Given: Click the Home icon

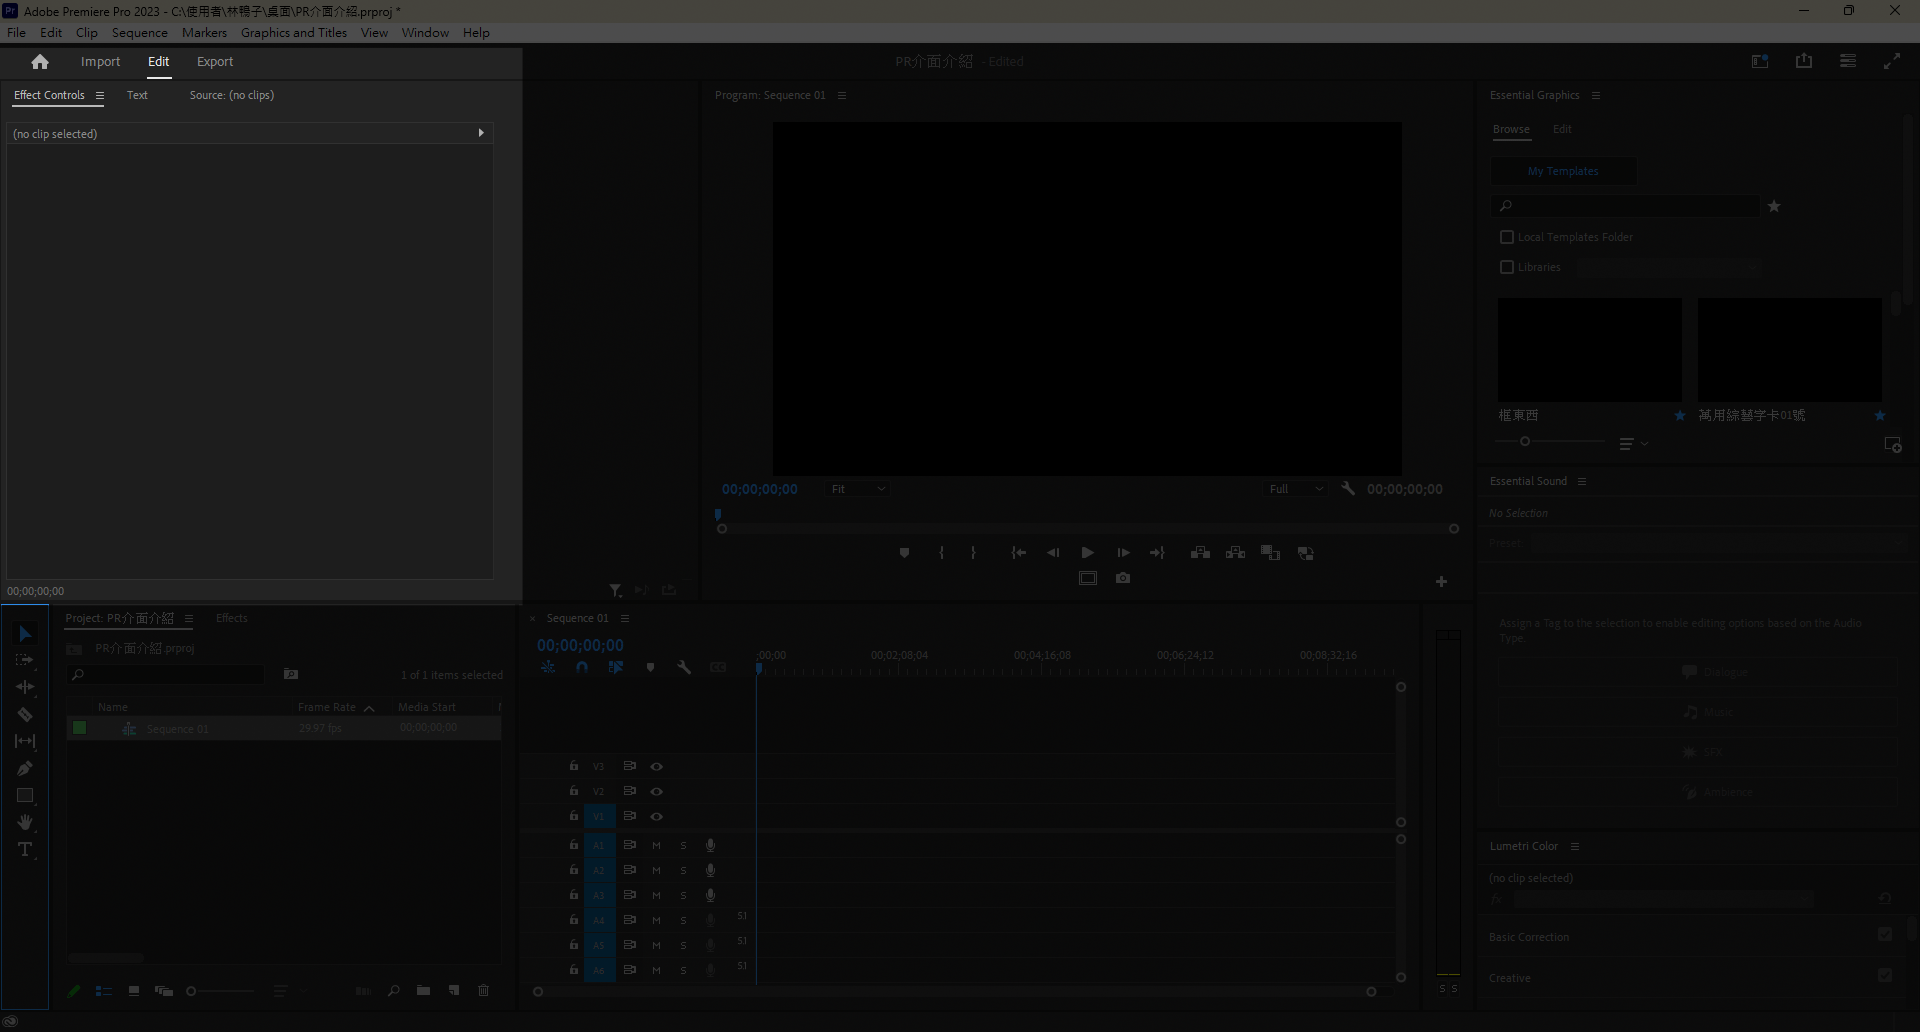Looking at the screenshot, I should (40, 62).
